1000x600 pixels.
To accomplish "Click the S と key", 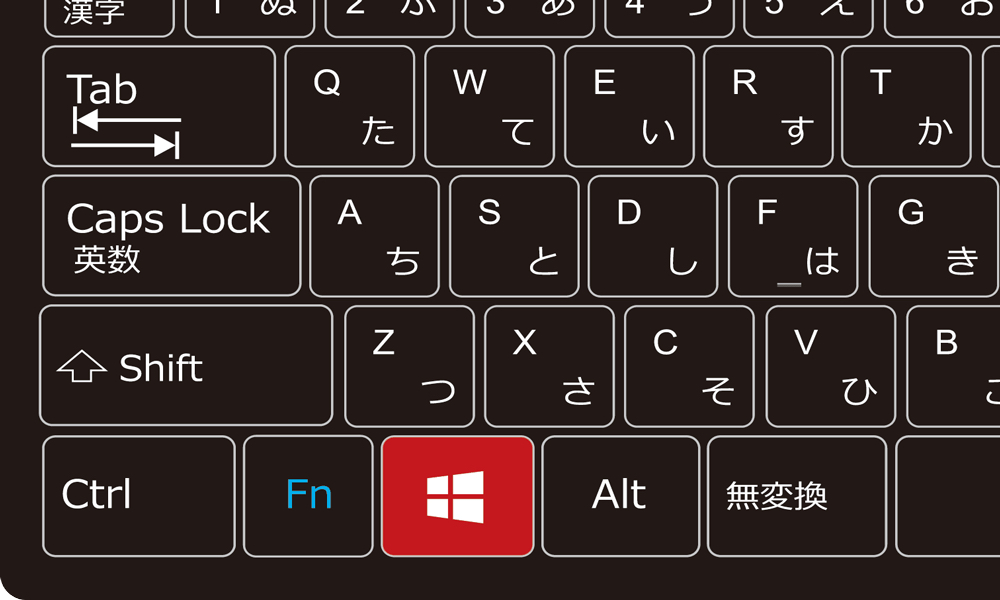I will (x=514, y=236).
